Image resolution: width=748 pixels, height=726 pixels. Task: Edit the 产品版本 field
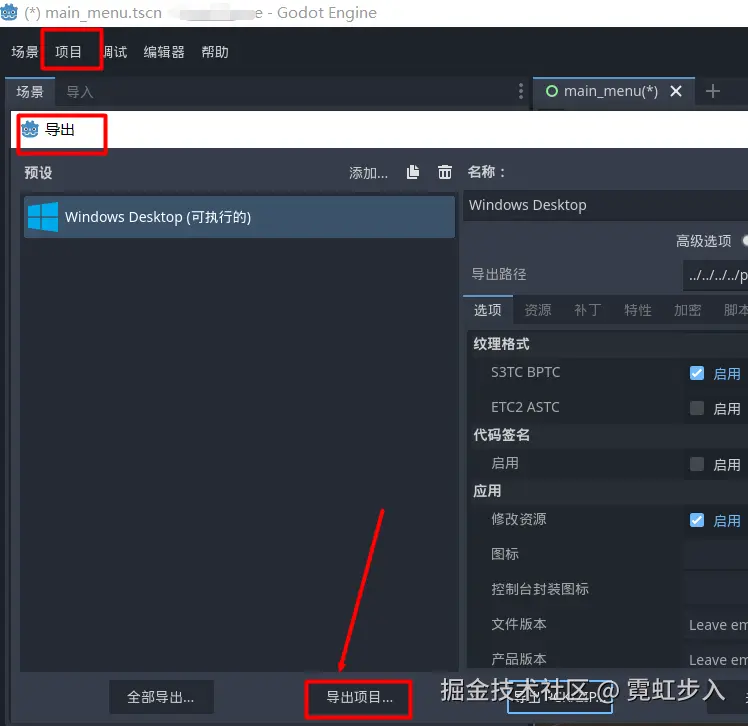click(716, 660)
